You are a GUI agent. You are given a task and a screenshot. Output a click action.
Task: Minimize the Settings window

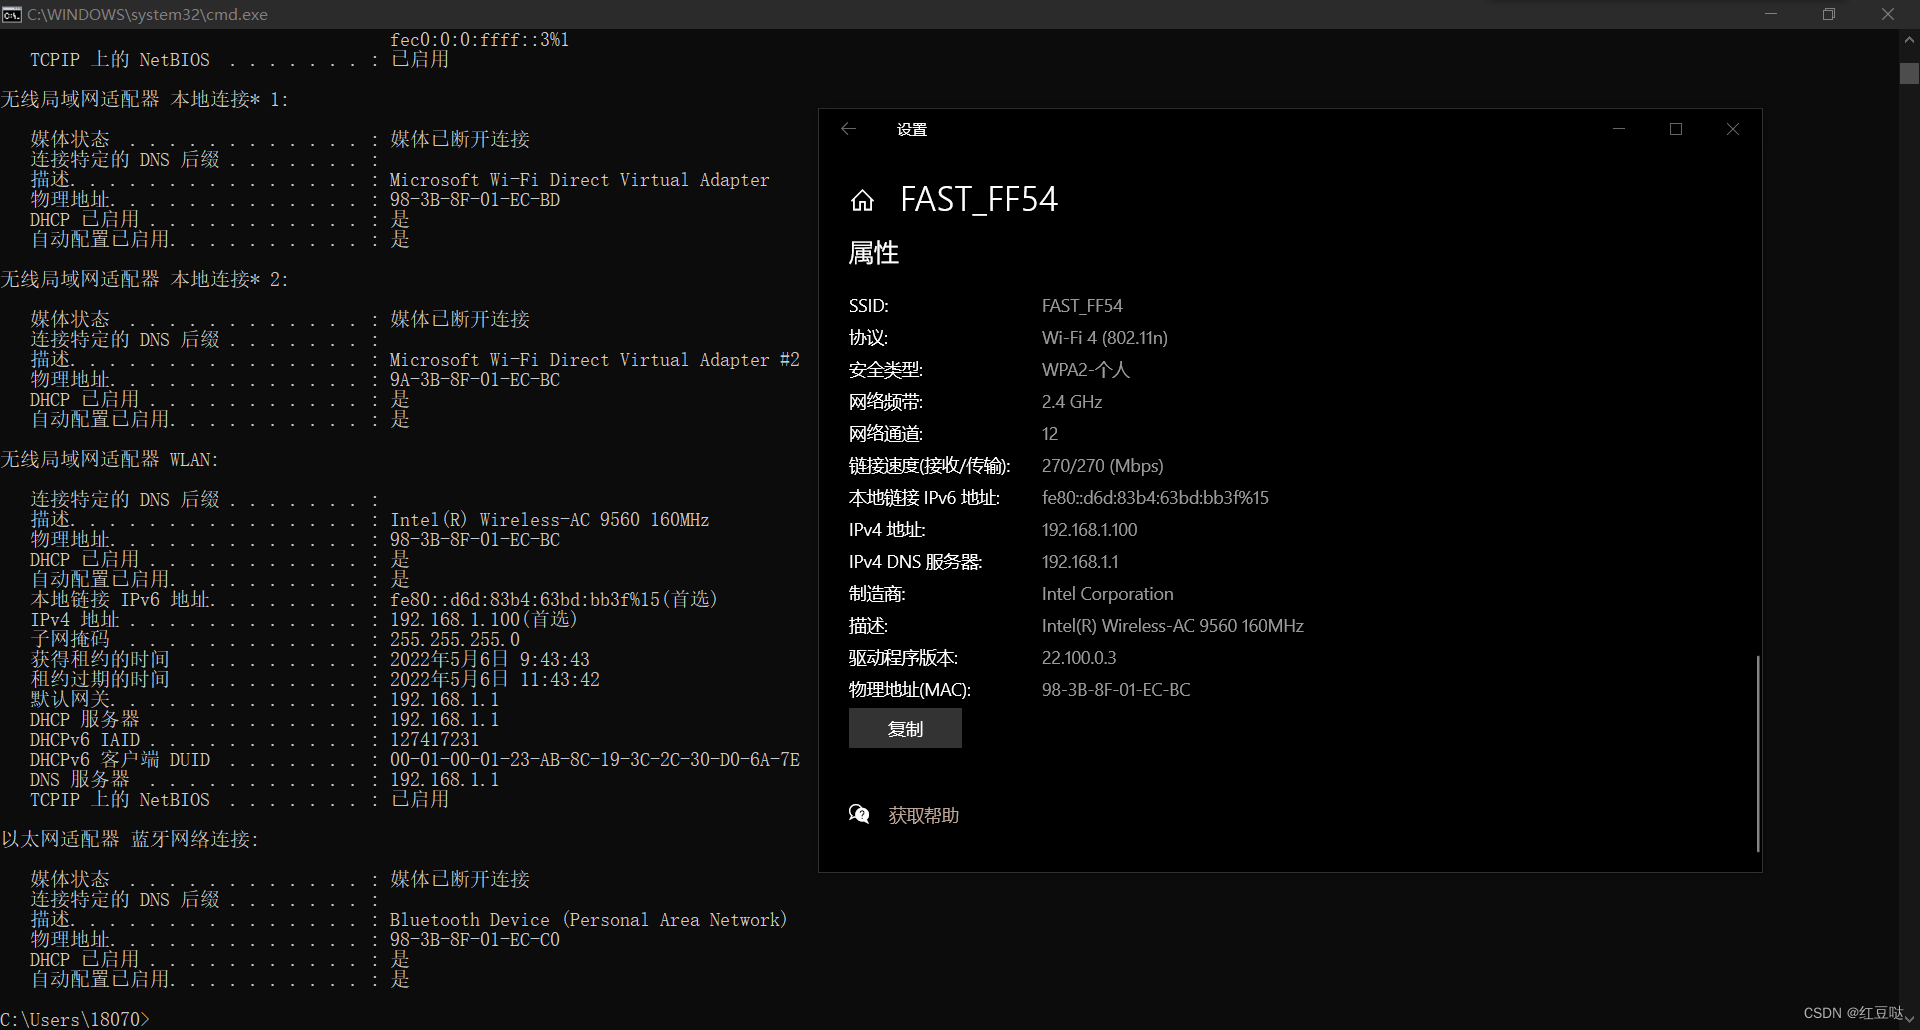[x=1619, y=129]
